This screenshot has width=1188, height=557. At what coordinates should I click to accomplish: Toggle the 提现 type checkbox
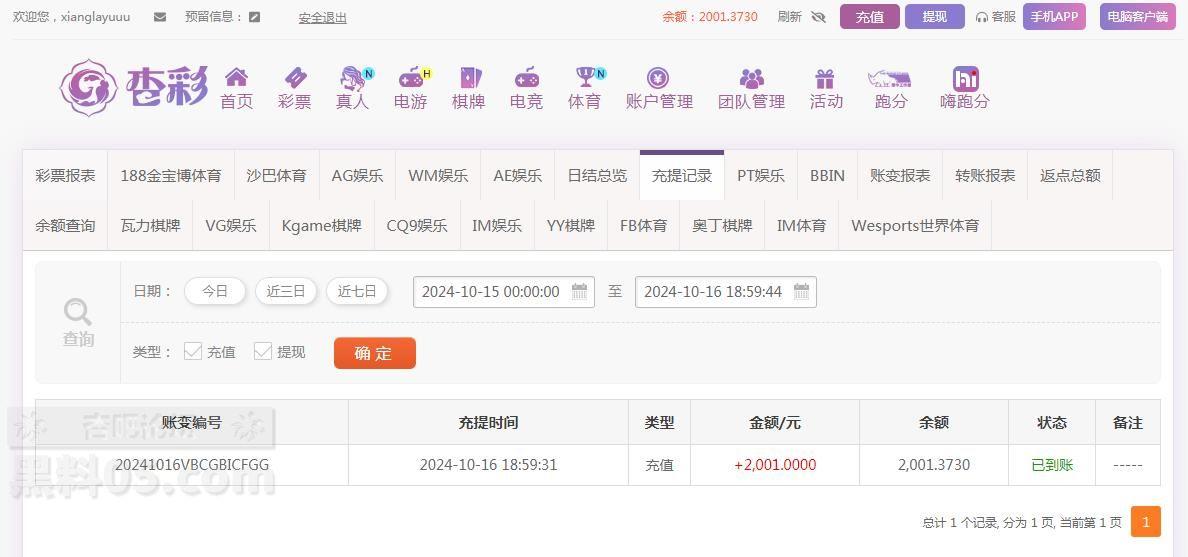pyautogui.click(x=263, y=351)
